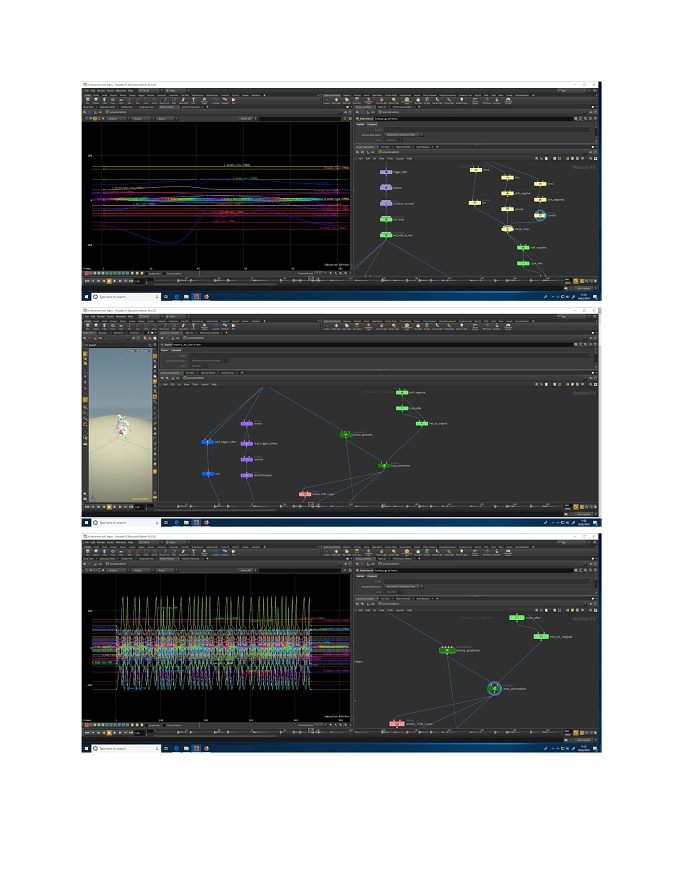Select the Tube shelf tool in top screenshot
Image resolution: width=680 pixels, height=880 pixels.
(x=104, y=101)
